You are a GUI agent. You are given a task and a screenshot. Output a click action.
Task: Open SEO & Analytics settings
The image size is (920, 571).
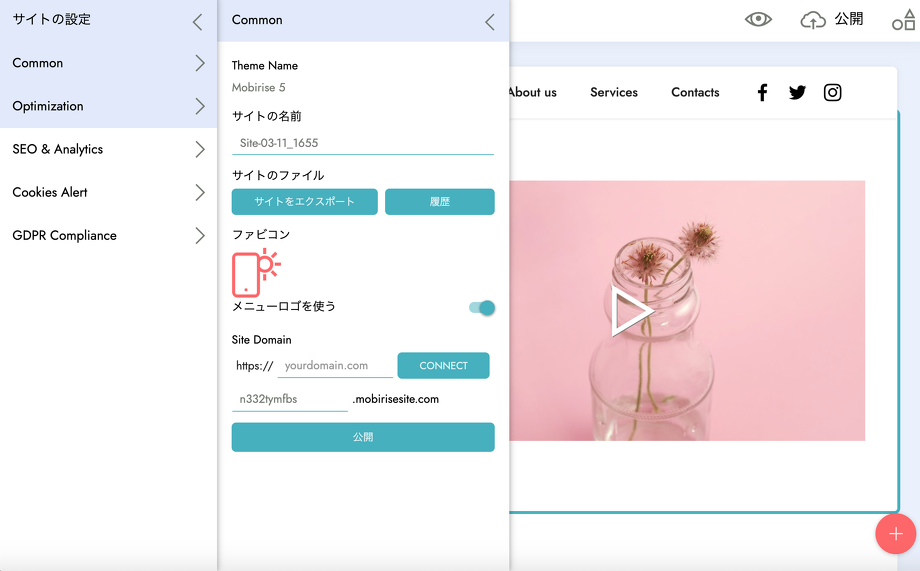108,149
